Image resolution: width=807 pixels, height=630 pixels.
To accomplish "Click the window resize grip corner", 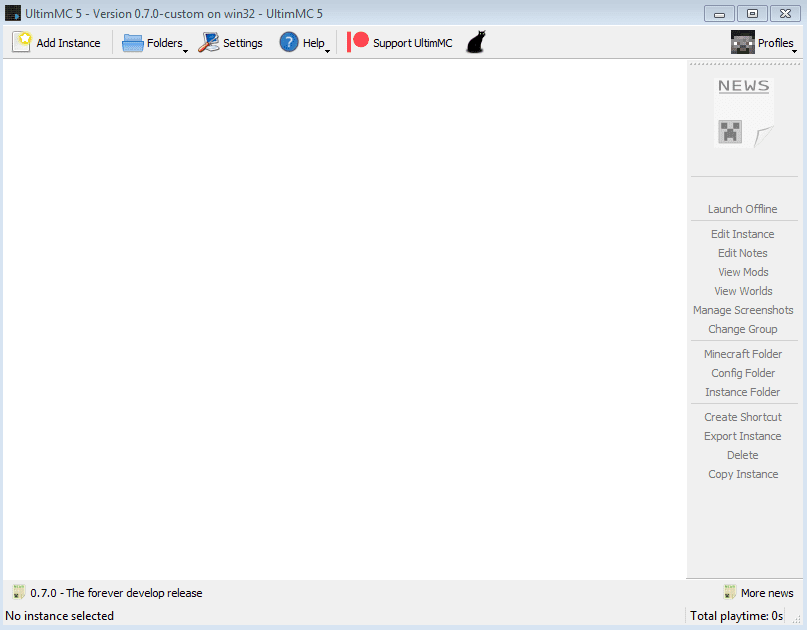I will 796,619.
